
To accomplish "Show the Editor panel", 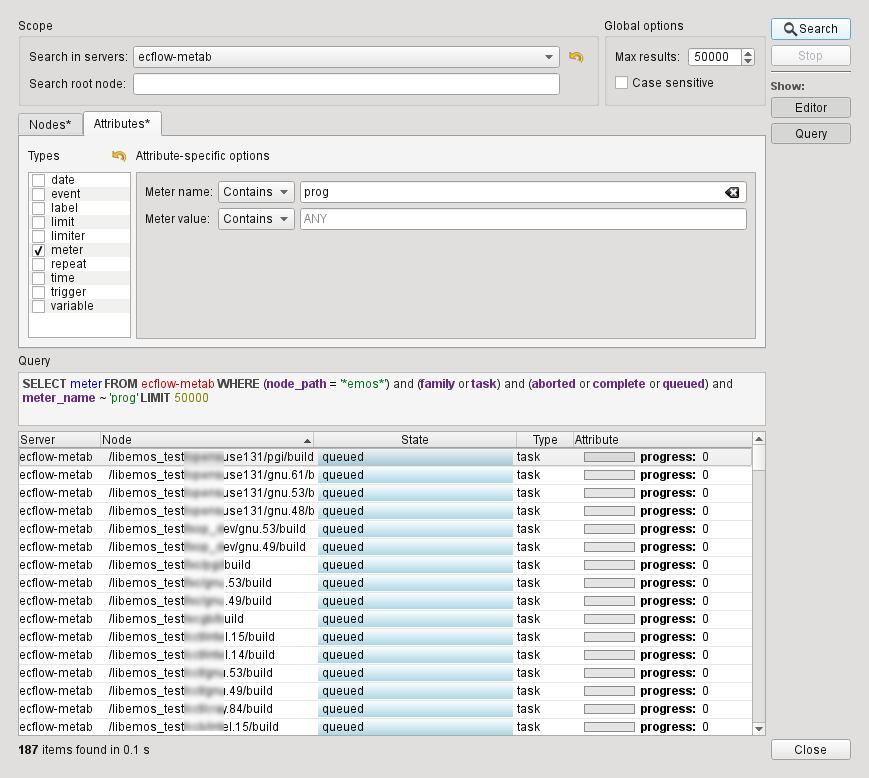I will [810, 108].
